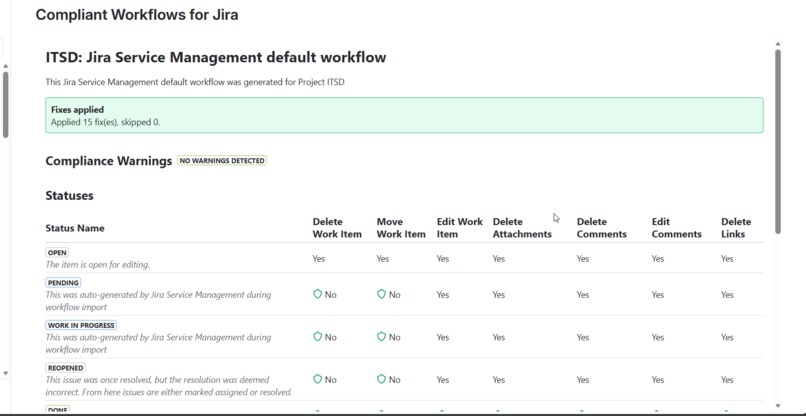
Task: Click shield icon in Work In Progress Delete Work Item
Action: coord(317,337)
